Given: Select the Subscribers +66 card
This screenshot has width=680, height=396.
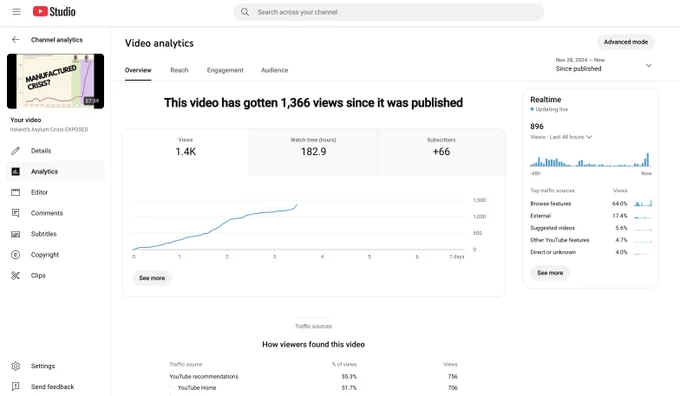Looking at the screenshot, I should pyautogui.click(x=441, y=152).
